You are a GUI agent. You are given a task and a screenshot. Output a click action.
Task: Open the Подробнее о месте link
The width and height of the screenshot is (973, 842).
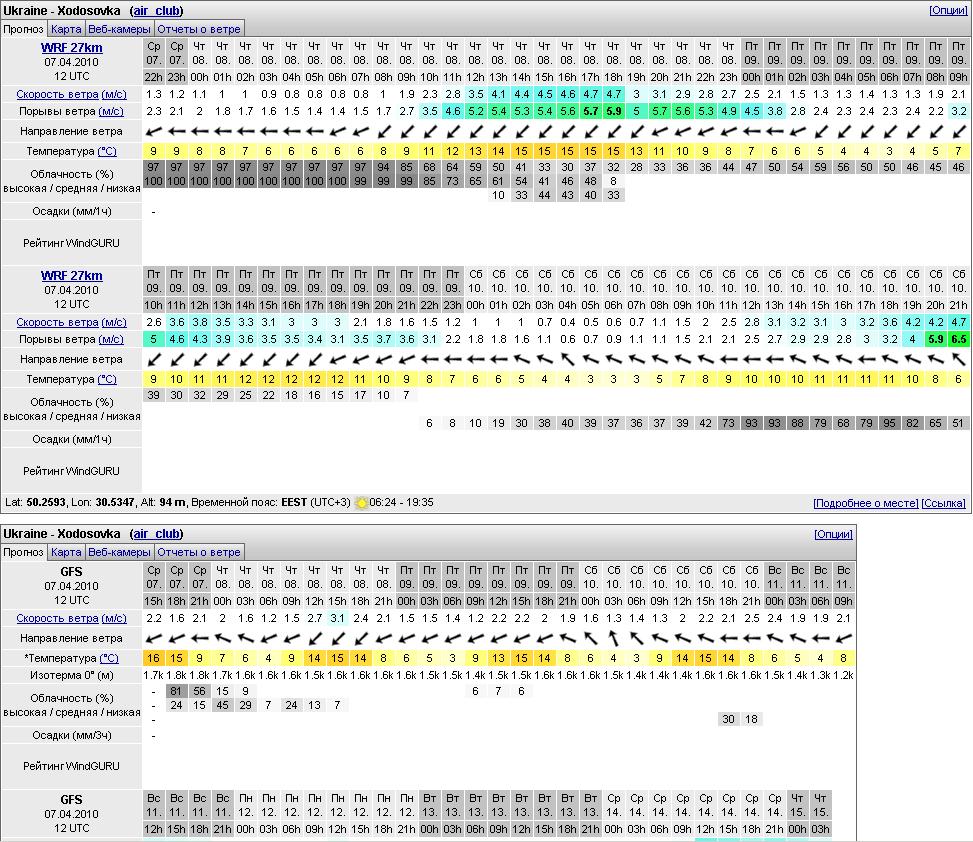pos(865,503)
